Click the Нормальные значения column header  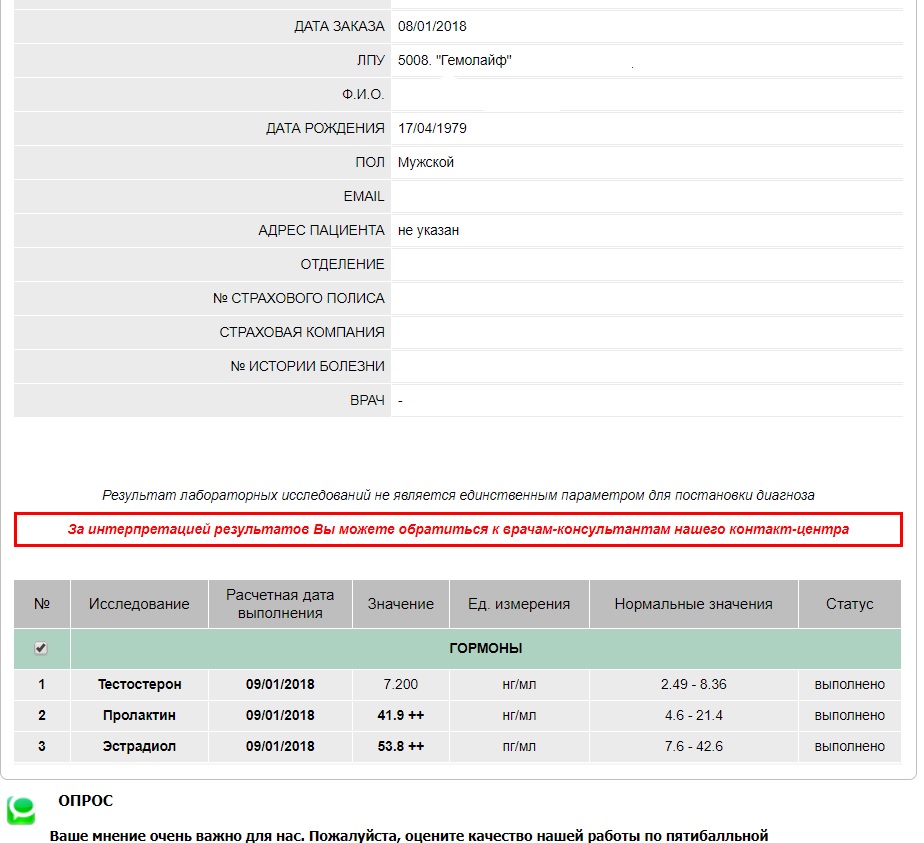(693, 604)
